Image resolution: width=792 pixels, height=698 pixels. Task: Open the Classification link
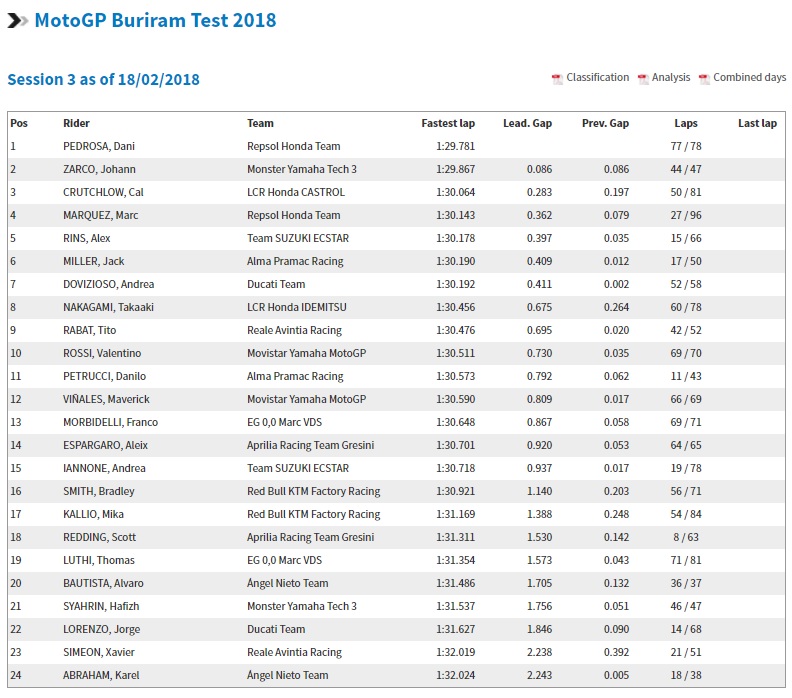click(x=598, y=77)
